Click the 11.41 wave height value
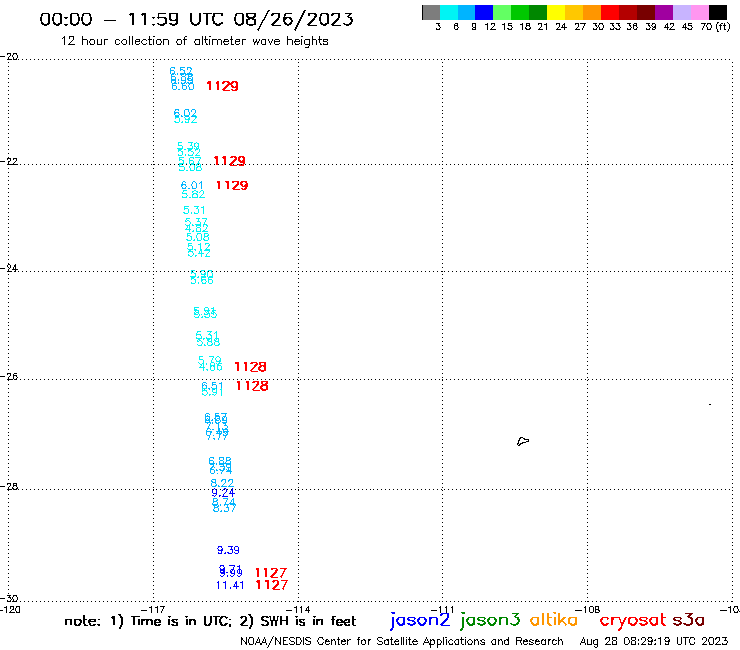The height and width of the screenshot is (650, 740). click(230, 585)
